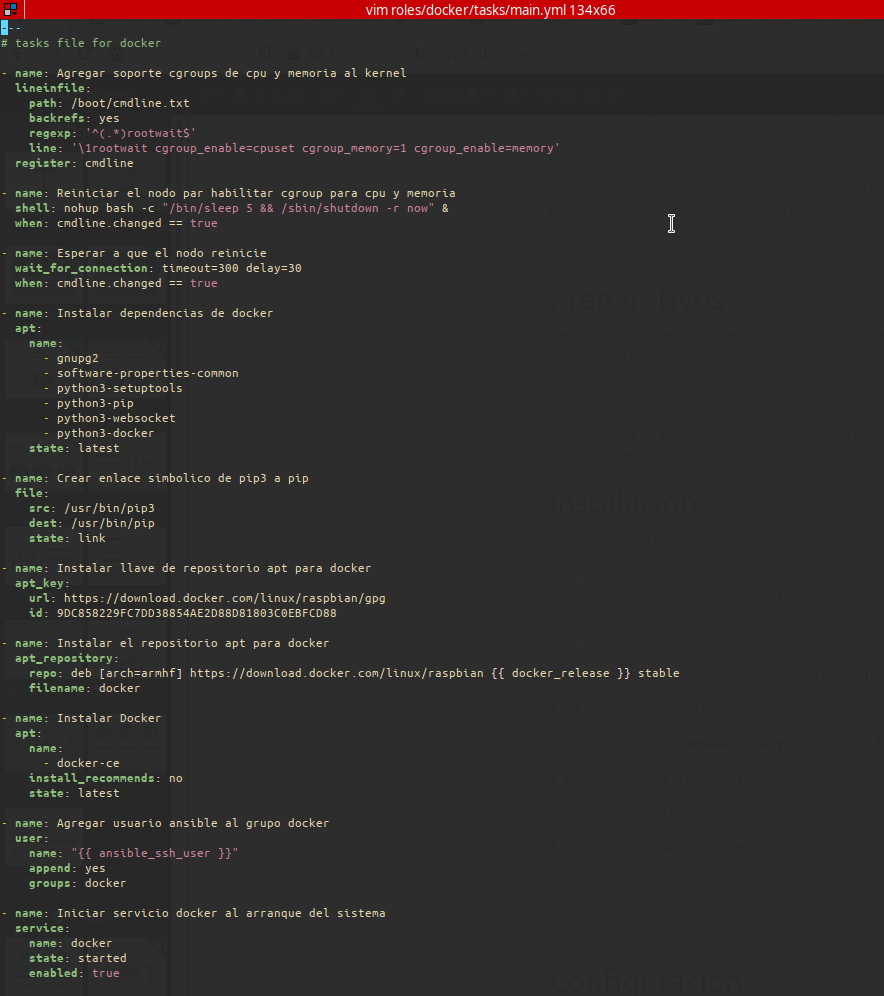Screen dimensions: 884x996
Task: Click the apt_repository repo deb line
Action: 350,672
